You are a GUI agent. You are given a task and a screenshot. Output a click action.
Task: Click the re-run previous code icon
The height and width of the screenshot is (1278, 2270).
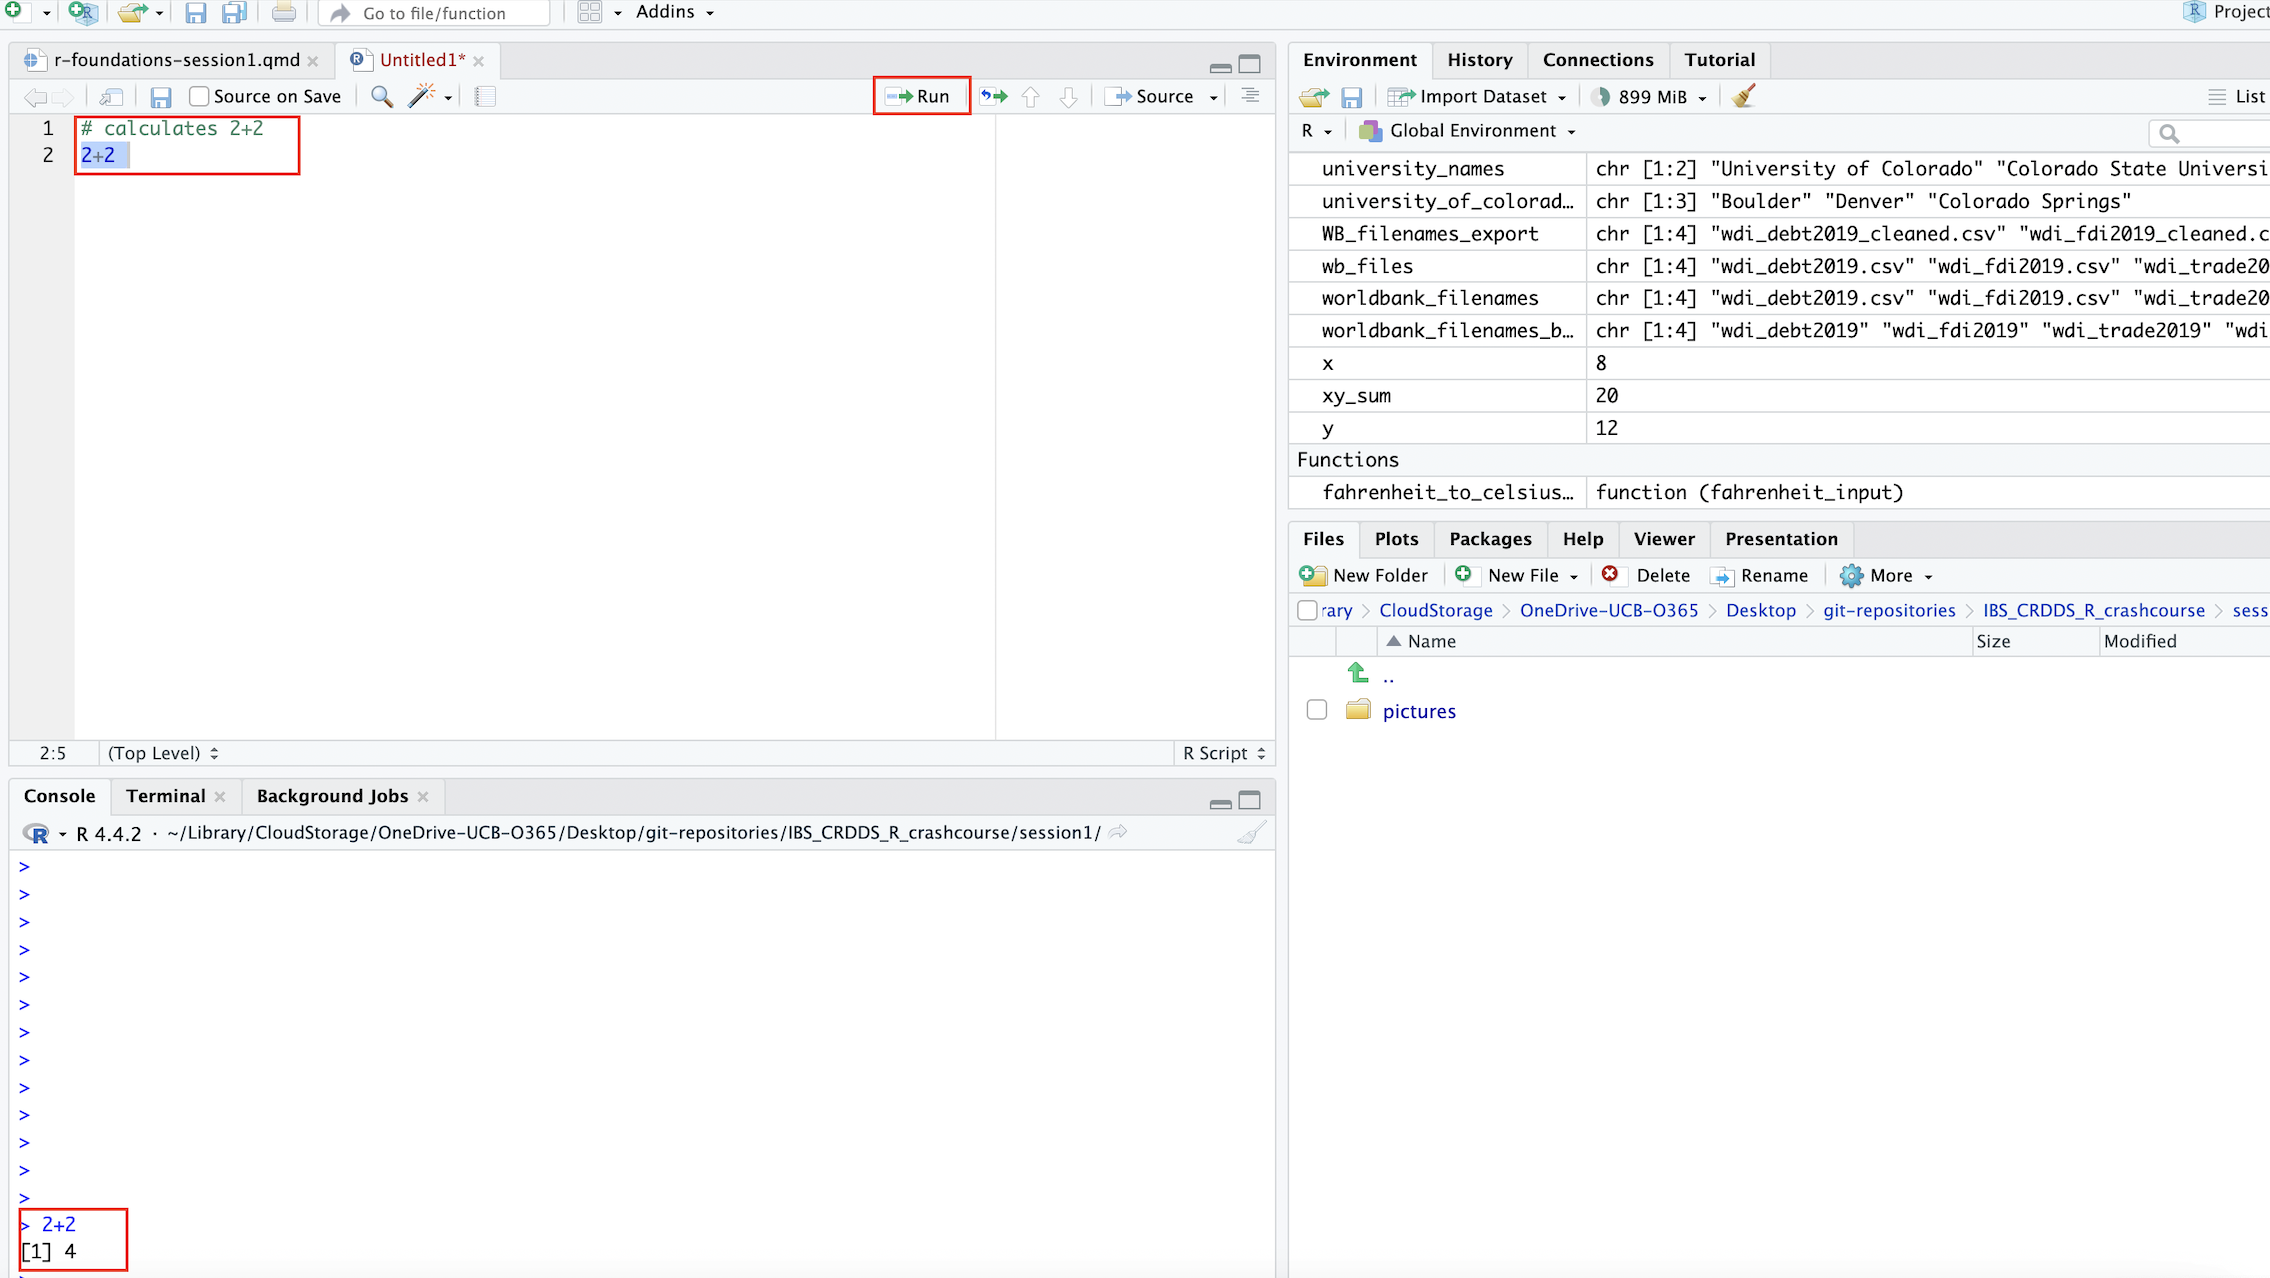(x=993, y=96)
